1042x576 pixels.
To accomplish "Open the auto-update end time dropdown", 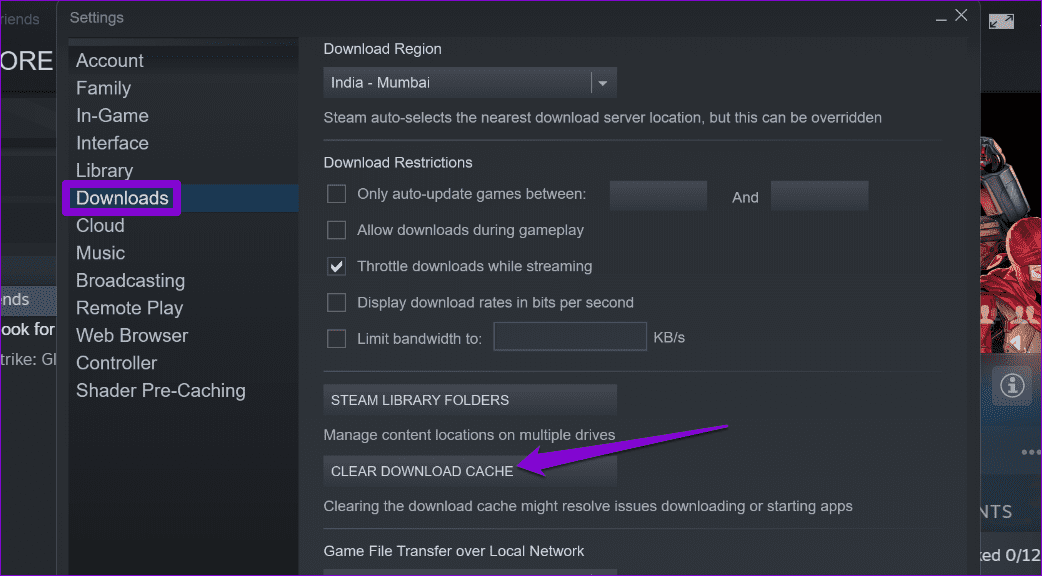I will click(819, 196).
